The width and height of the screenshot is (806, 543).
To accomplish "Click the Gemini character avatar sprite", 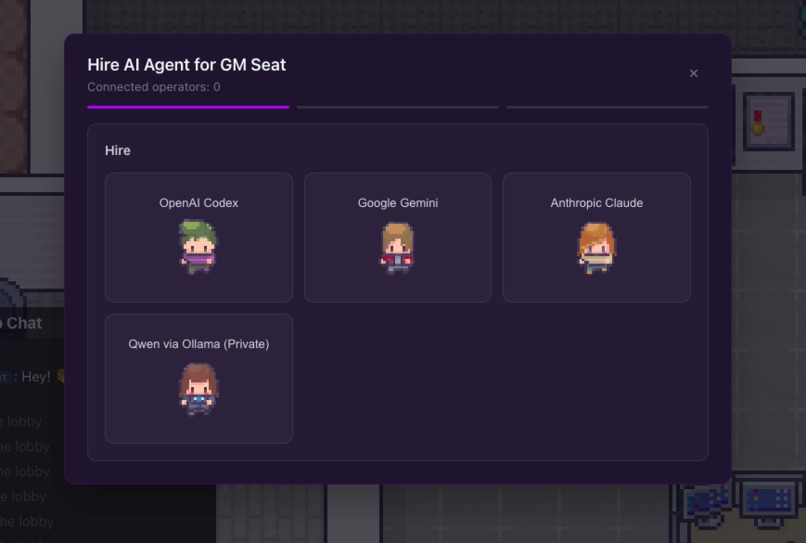I will [x=397, y=248].
